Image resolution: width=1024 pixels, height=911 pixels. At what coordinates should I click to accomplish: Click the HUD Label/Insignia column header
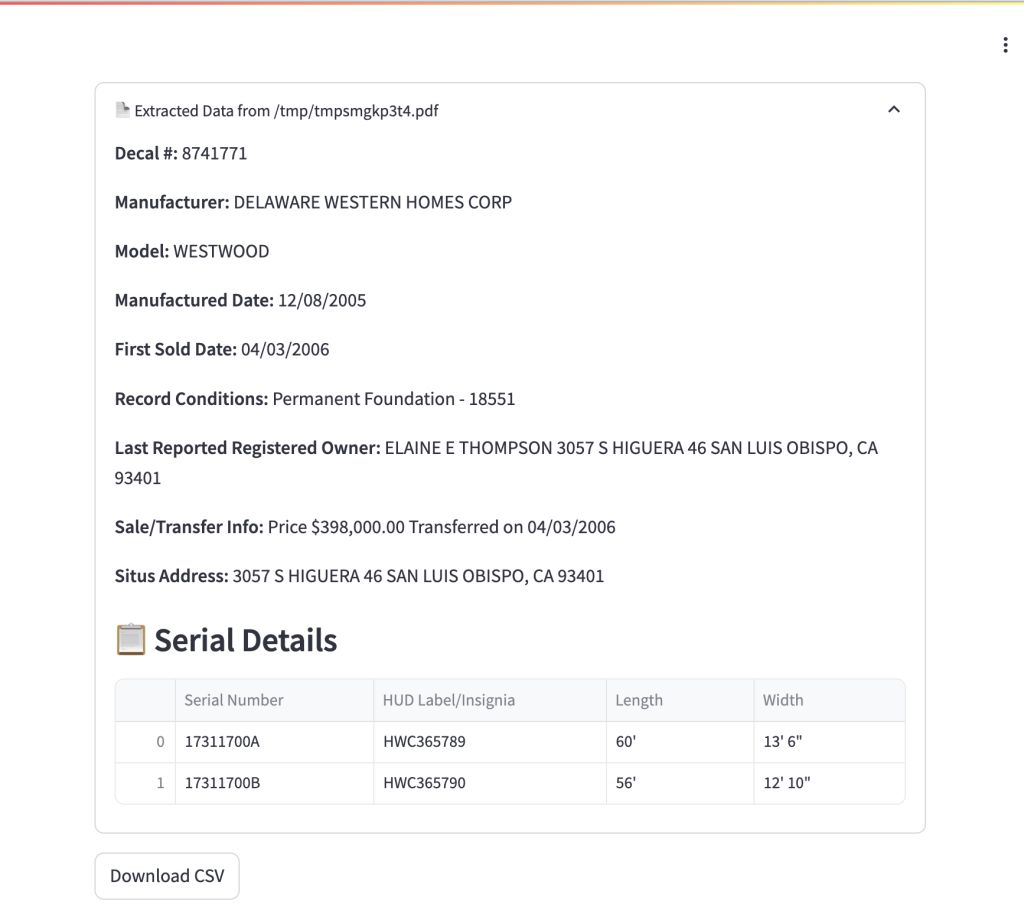[x=449, y=700]
